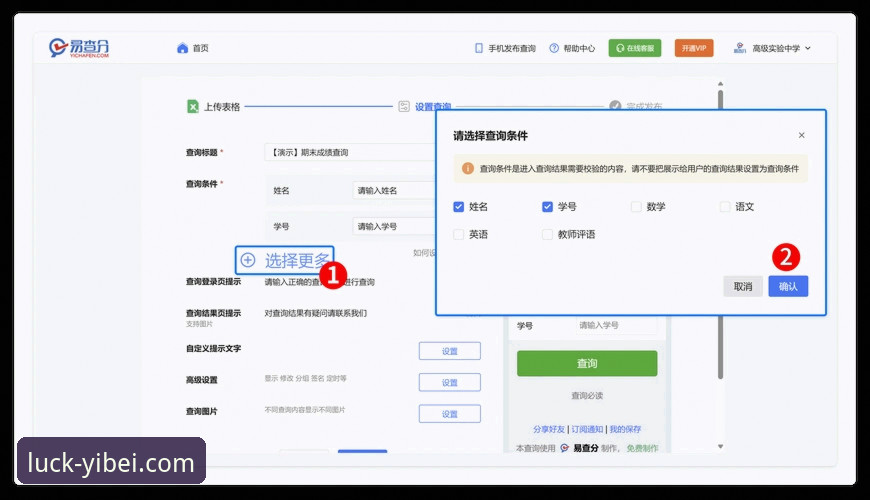Click the 查询标题 input field
The height and width of the screenshot is (500, 870).
coord(350,152)
